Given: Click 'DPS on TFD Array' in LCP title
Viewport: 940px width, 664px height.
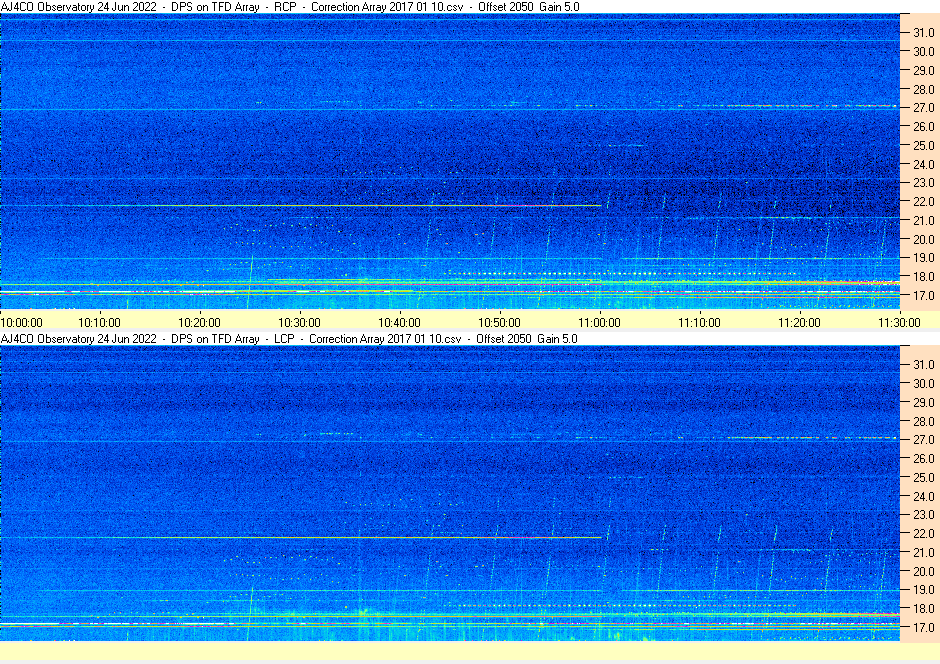Looking at the screenshot, I should pos(215,339).
